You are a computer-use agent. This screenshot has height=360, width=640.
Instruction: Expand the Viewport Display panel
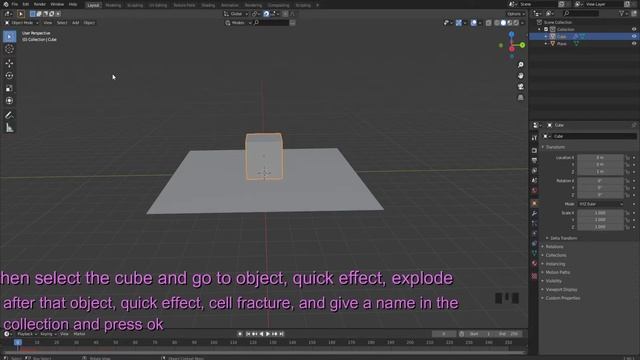[x=561, y=289]
